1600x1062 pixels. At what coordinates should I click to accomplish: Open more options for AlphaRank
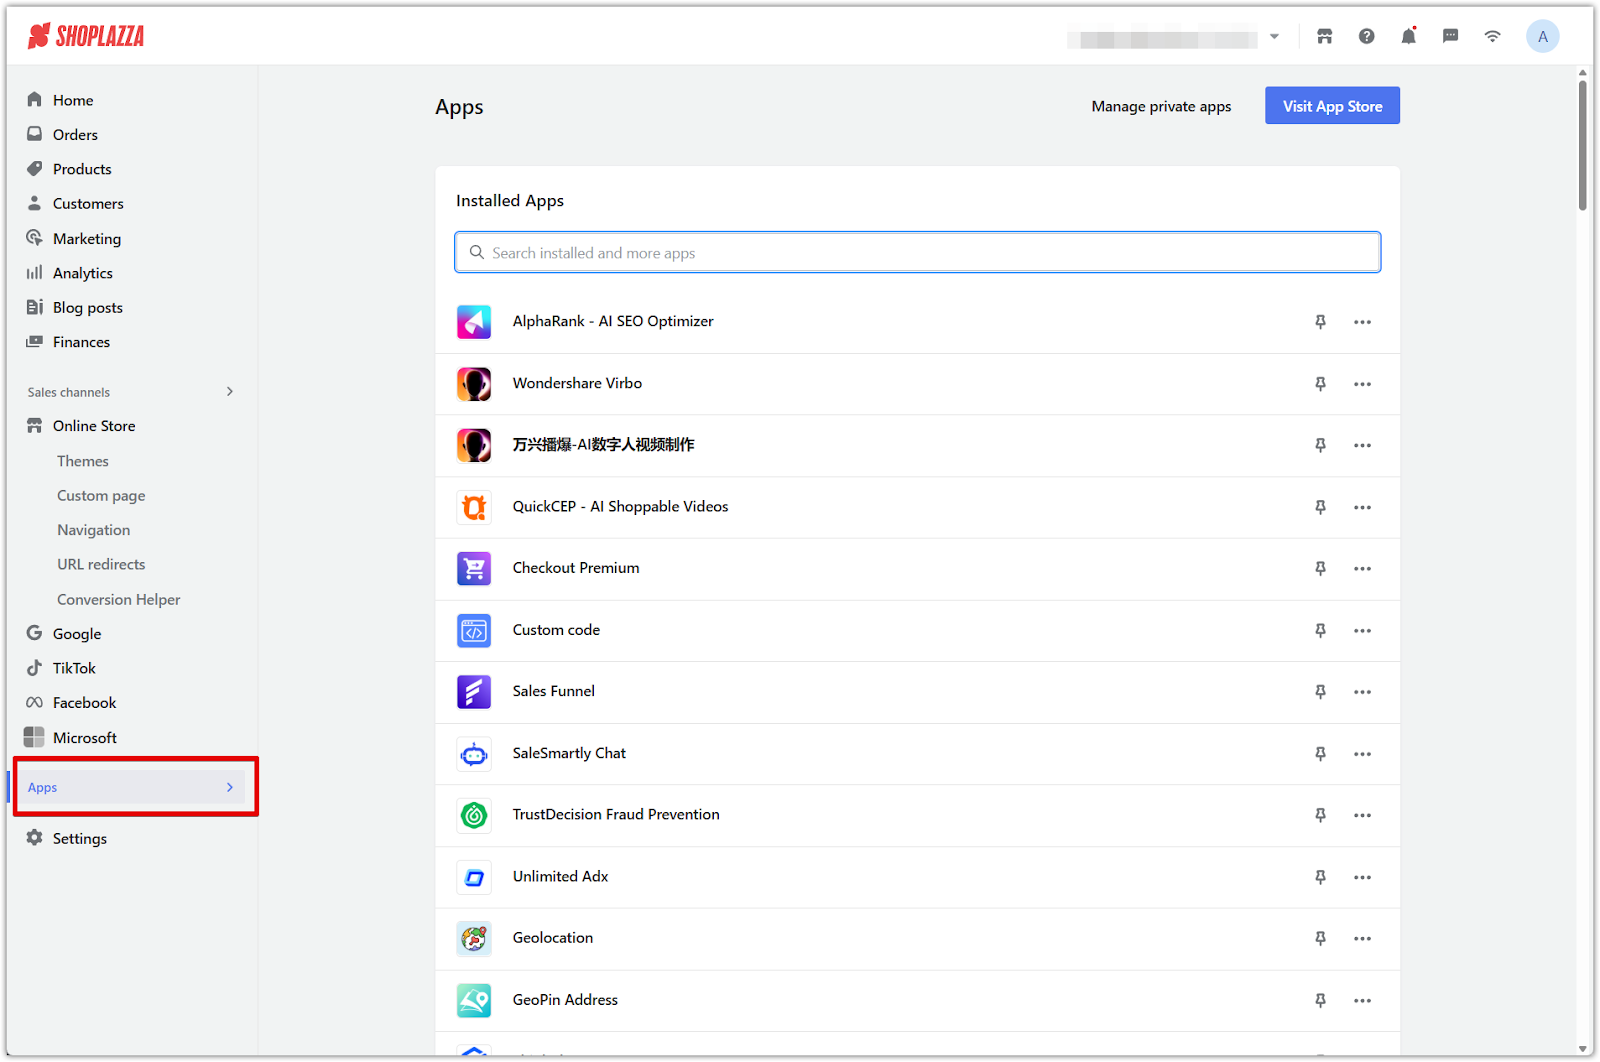coord(1362,322)
